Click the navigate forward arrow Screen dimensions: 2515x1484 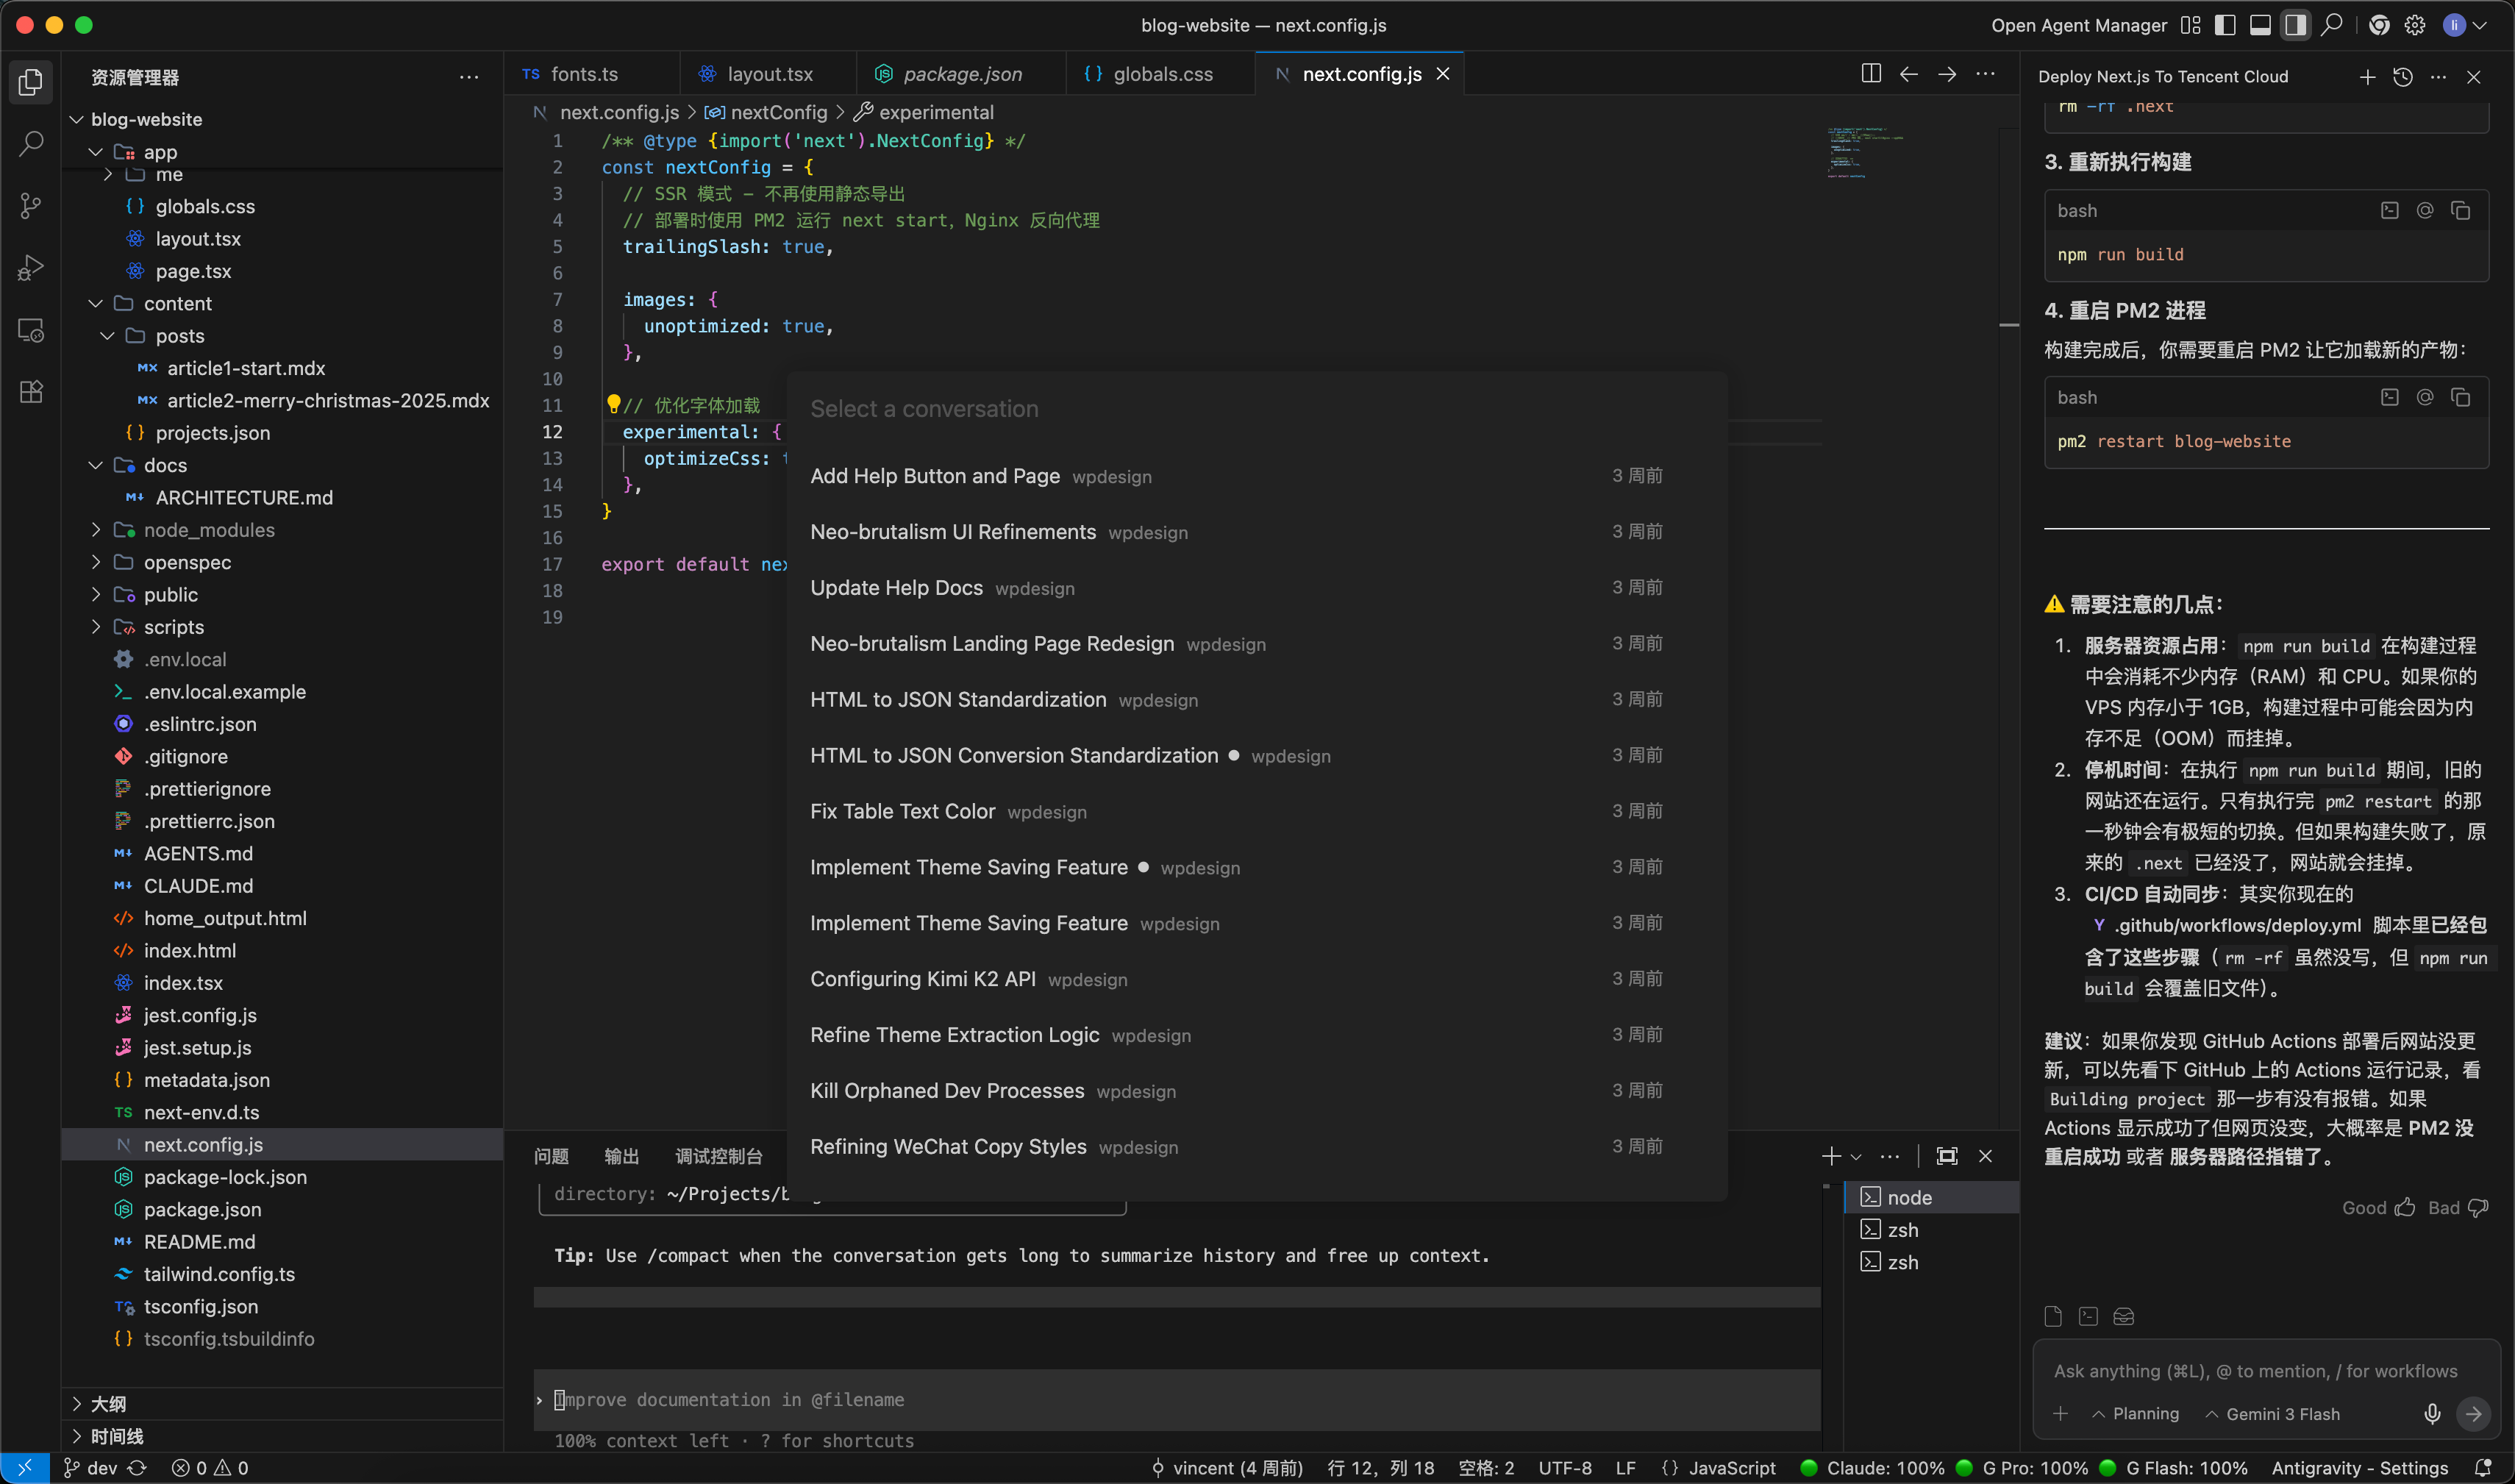point(1947,74)
